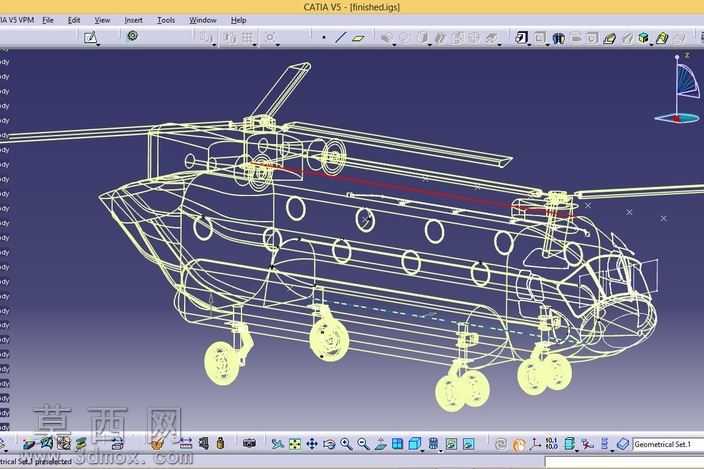The width and height of the screenshot is (704, 469).
Task: Open the Geometrical Set.1 combo box
Action: click(668, 444)
